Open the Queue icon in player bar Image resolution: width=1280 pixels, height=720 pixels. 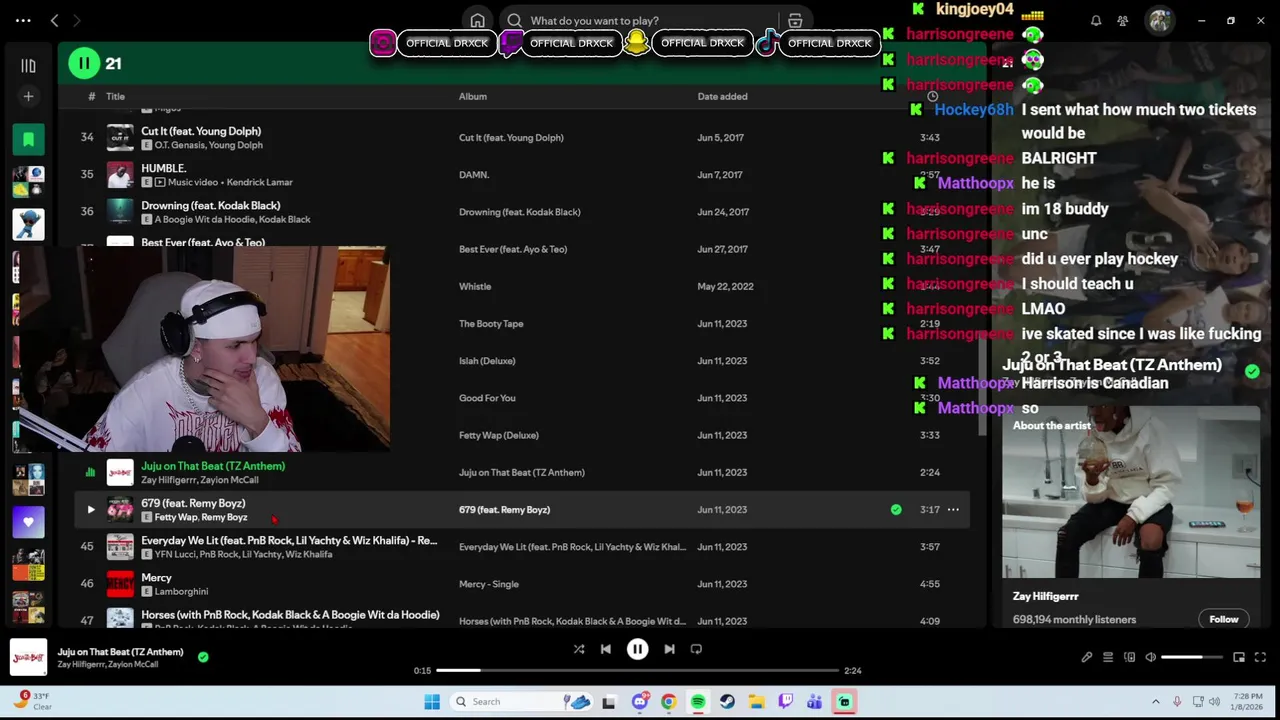pyautogui.click(x=1108, y=657)
